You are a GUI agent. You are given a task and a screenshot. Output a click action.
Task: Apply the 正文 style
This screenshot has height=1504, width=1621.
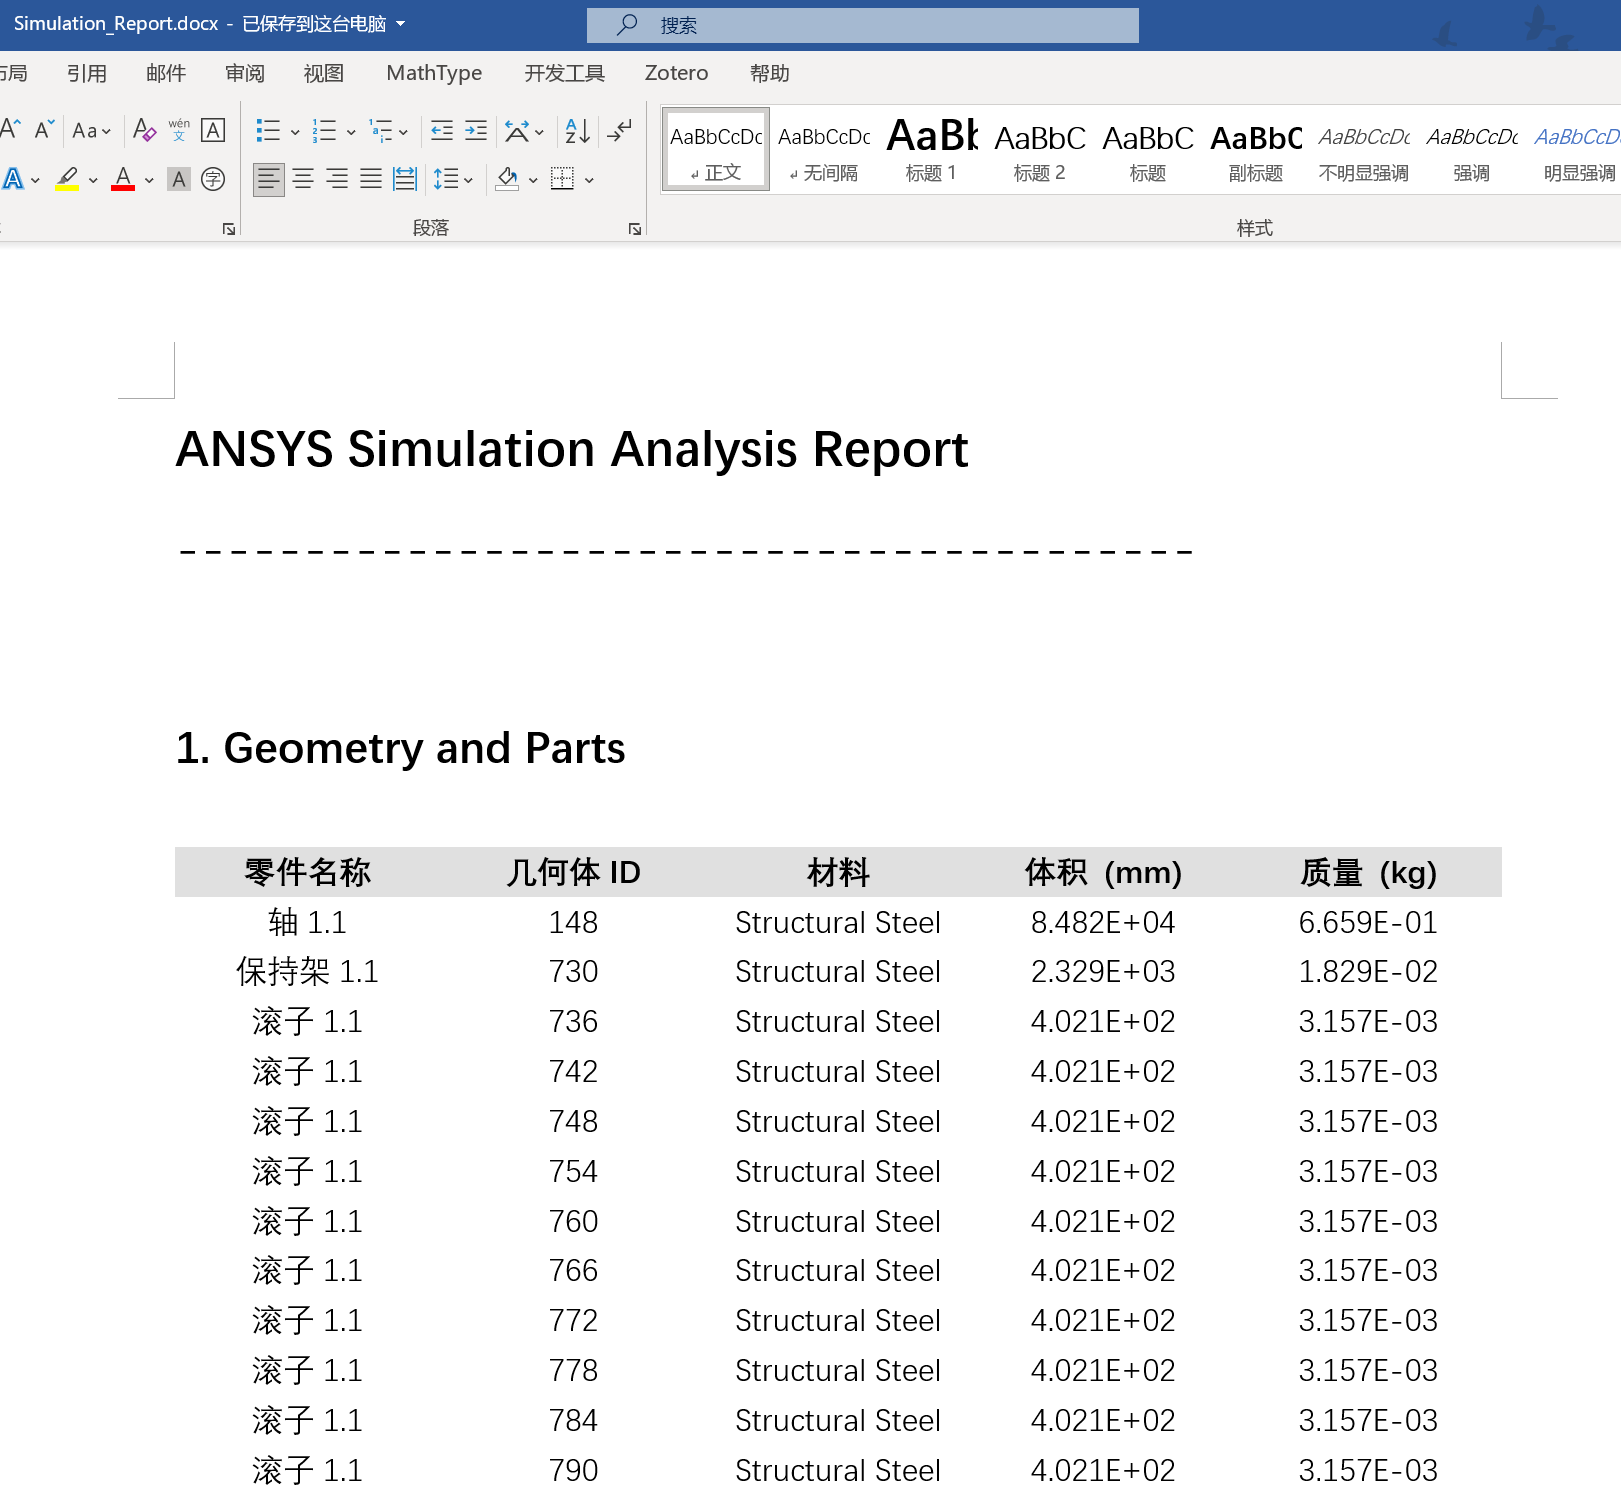716,150
